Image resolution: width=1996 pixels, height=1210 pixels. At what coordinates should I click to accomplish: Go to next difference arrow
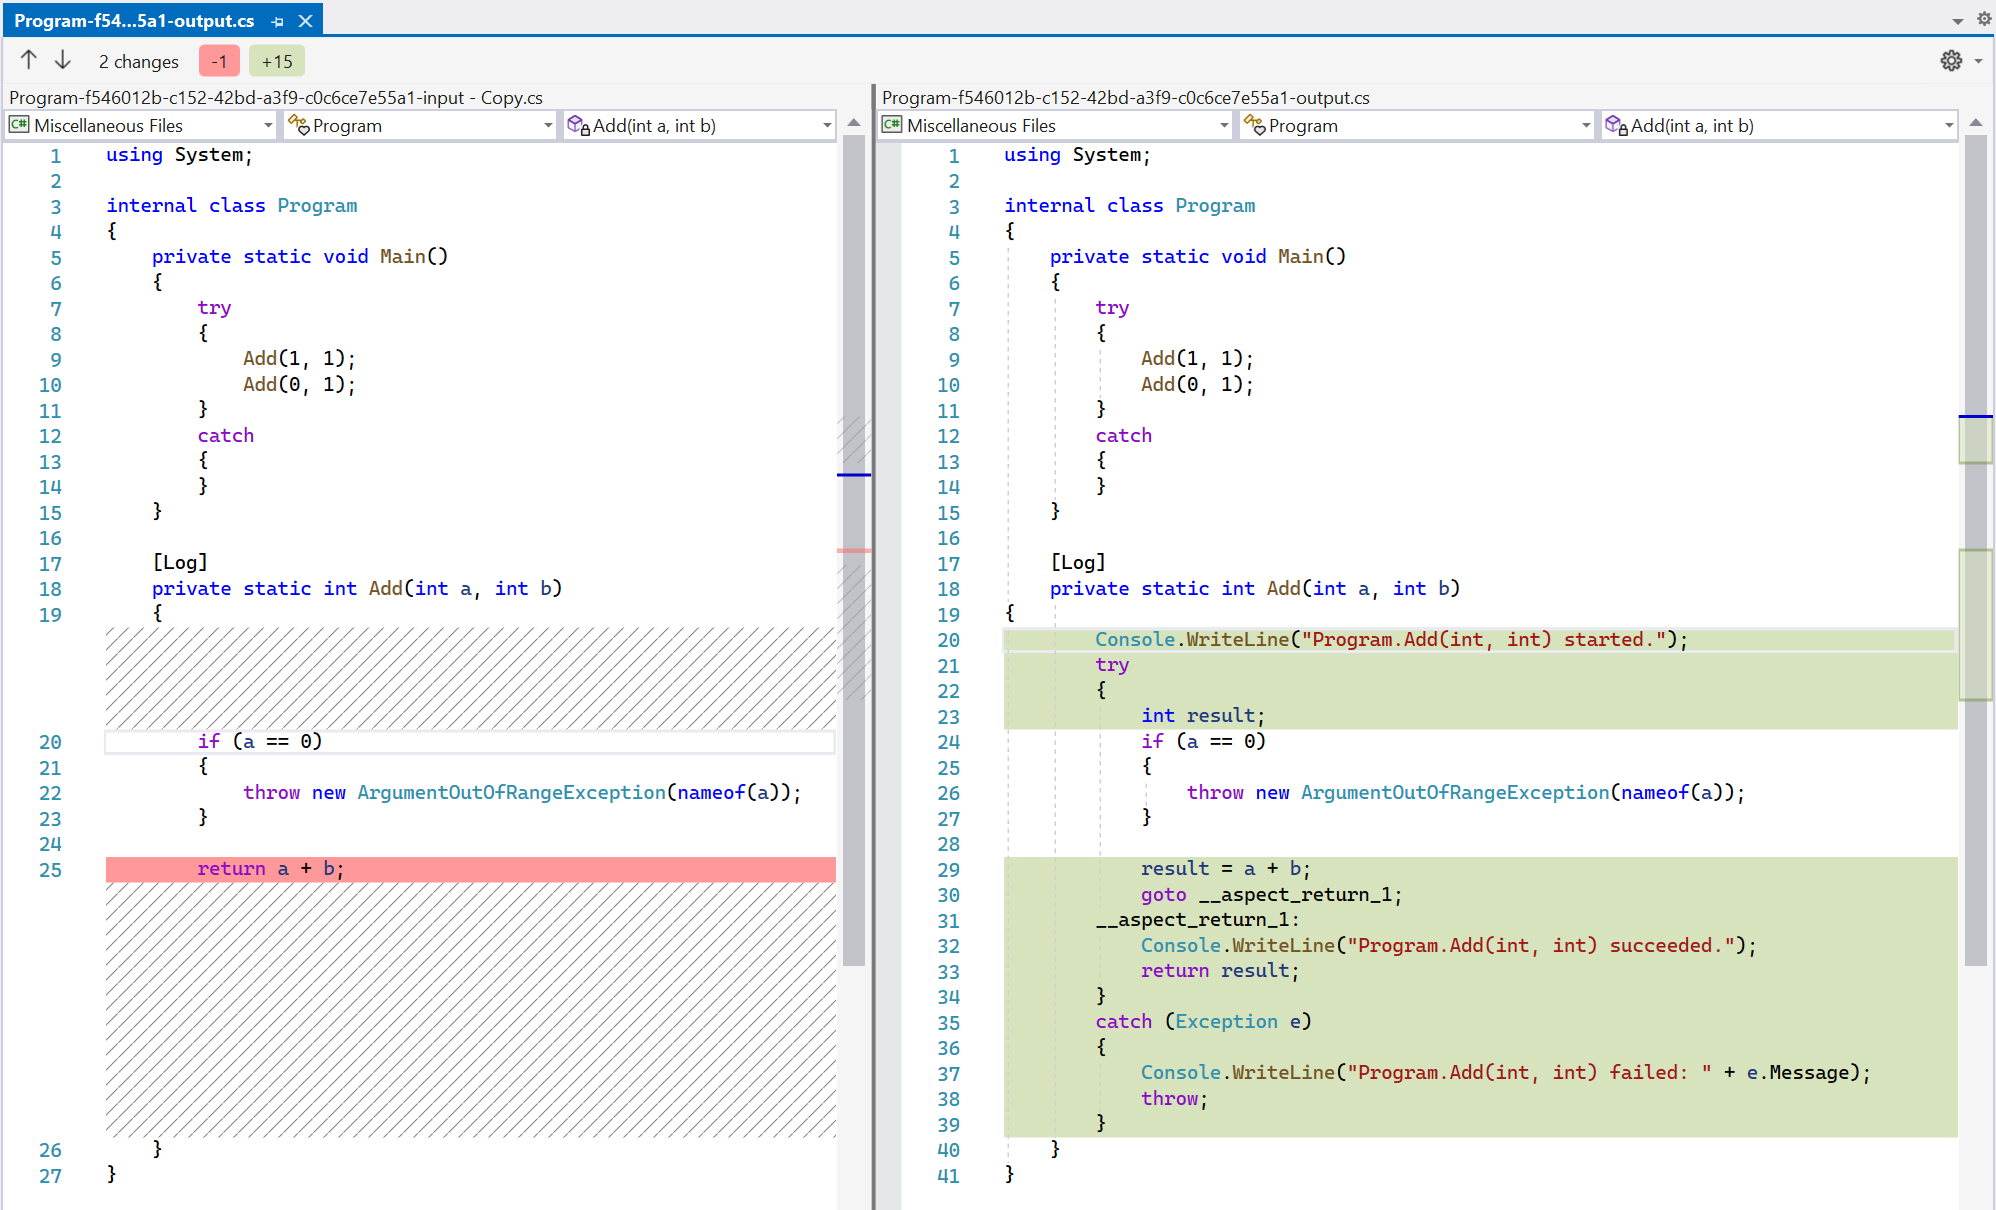63,60
